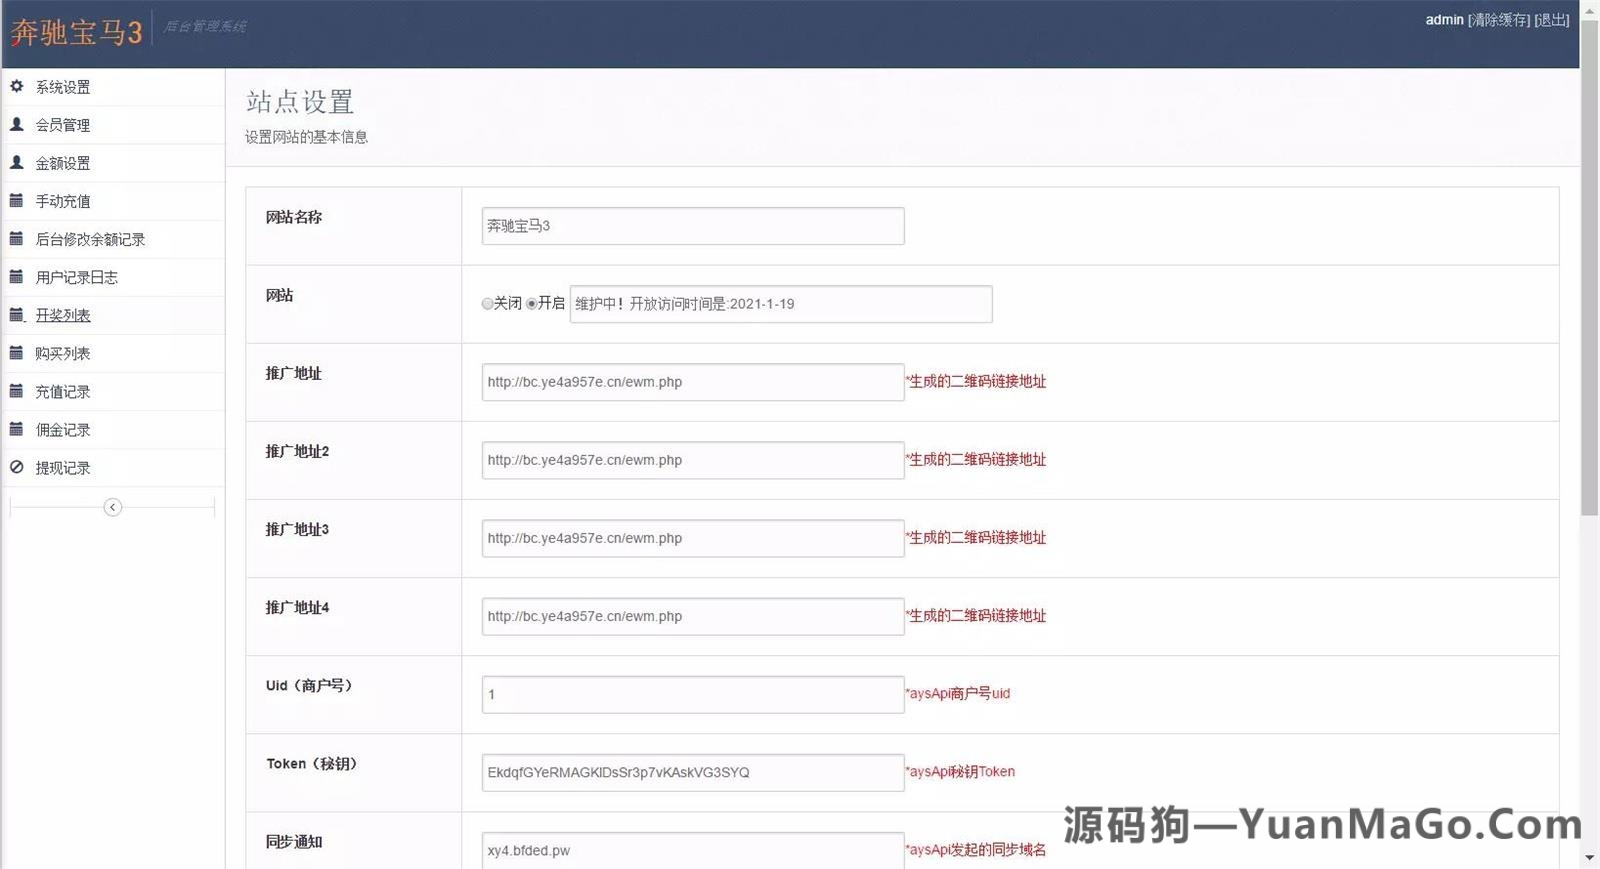Open 佣金记录 in the sidebar
The width and height of the screenshot is (1600, 869).
63,429
